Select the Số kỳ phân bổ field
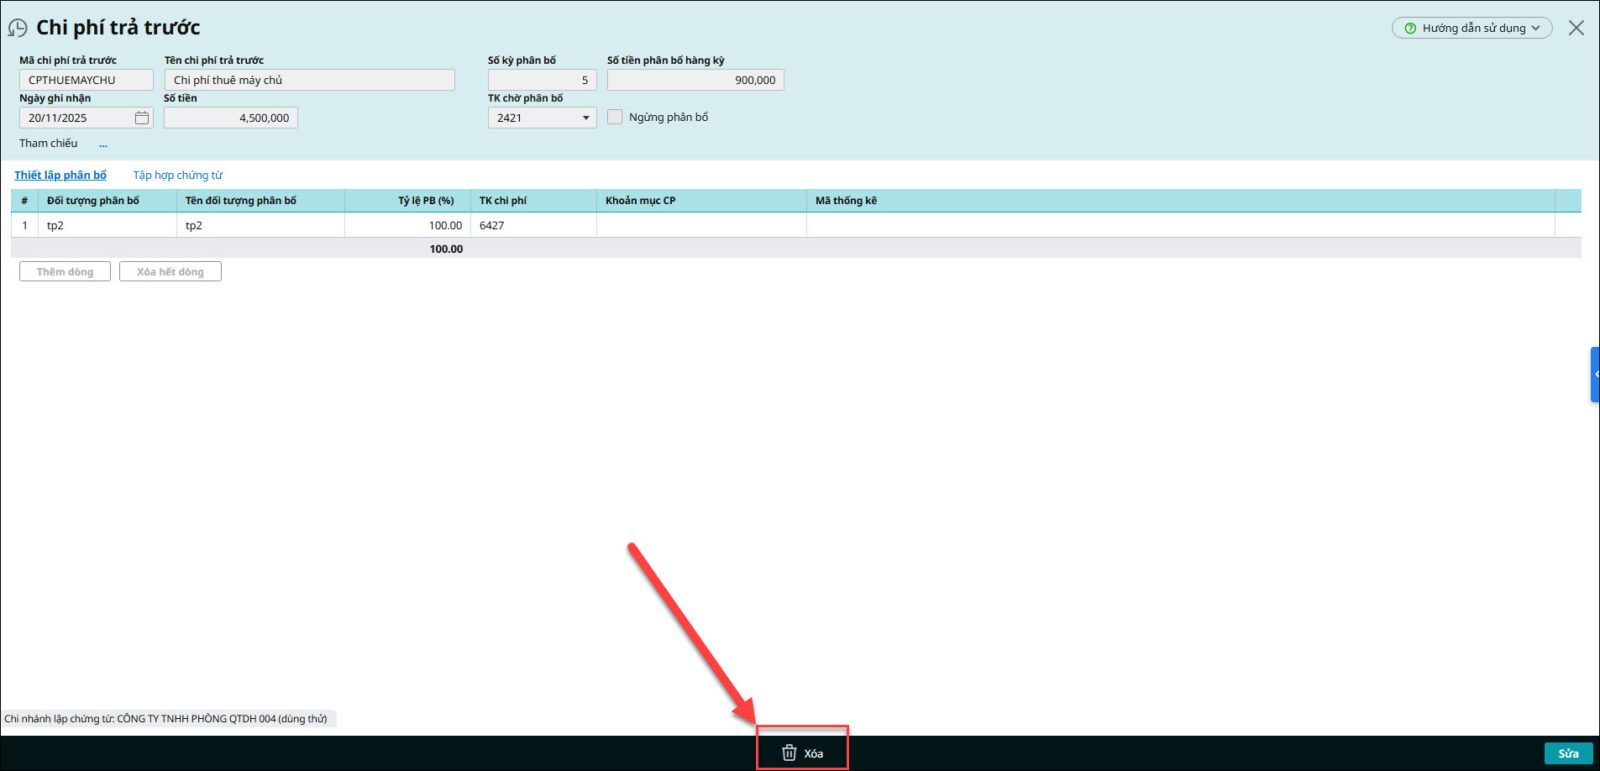Image resolution: width=1600 pixels, height=771 pixels. (541, 80)
